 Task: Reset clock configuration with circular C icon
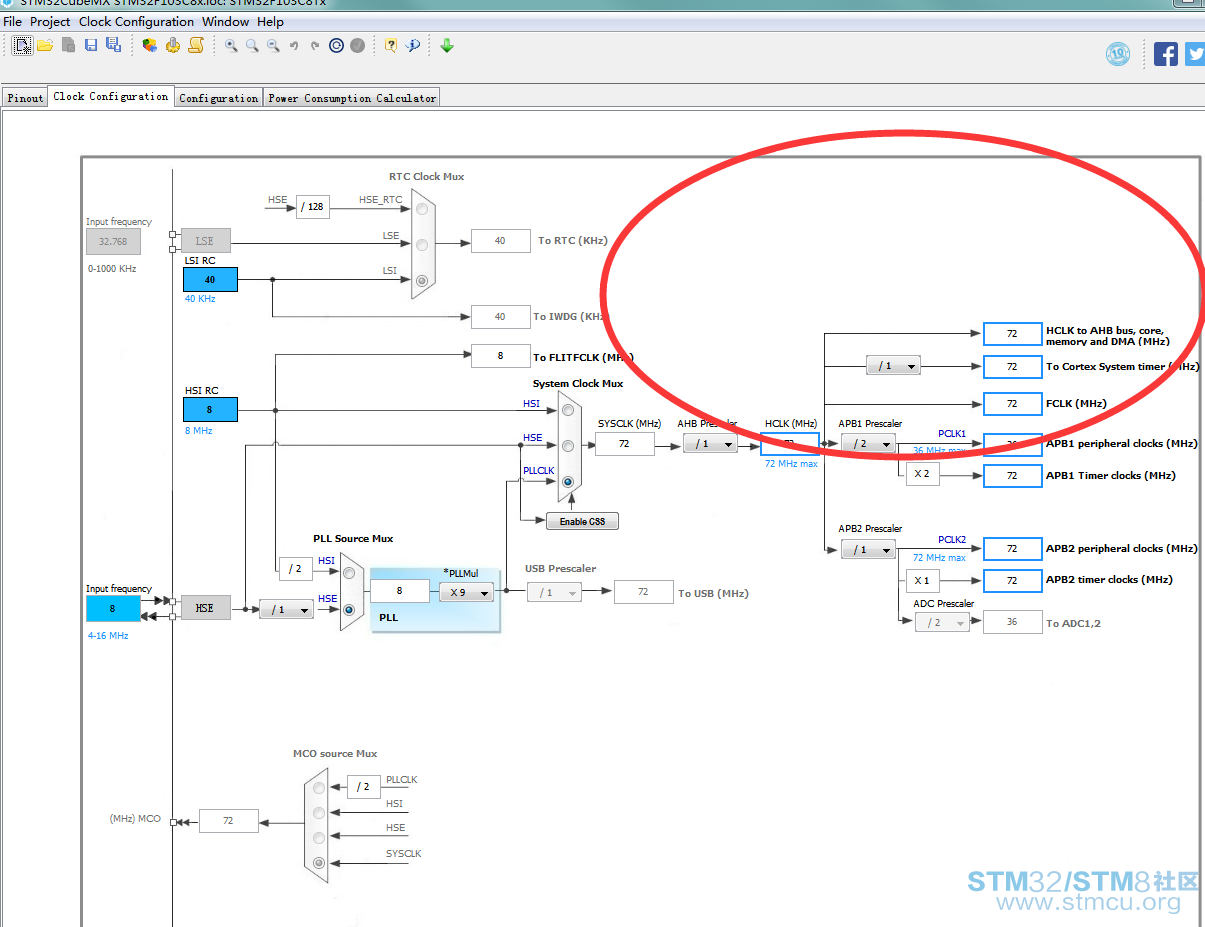(336, 45)
